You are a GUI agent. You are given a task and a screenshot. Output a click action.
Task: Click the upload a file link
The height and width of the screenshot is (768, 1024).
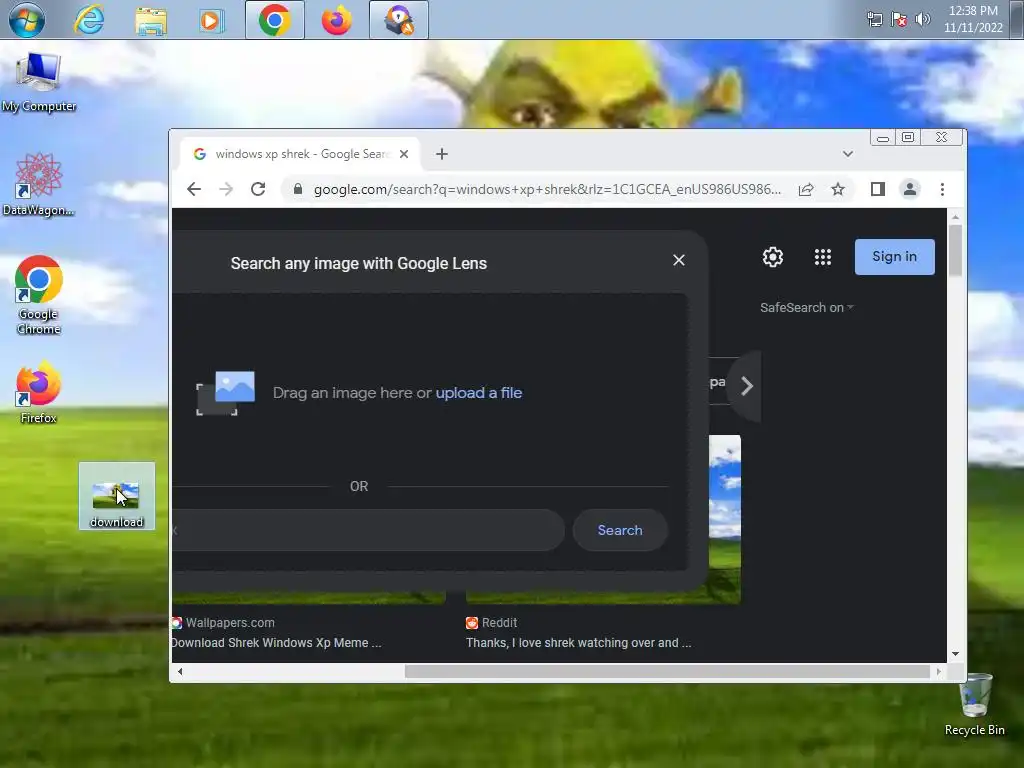(479, 392)
